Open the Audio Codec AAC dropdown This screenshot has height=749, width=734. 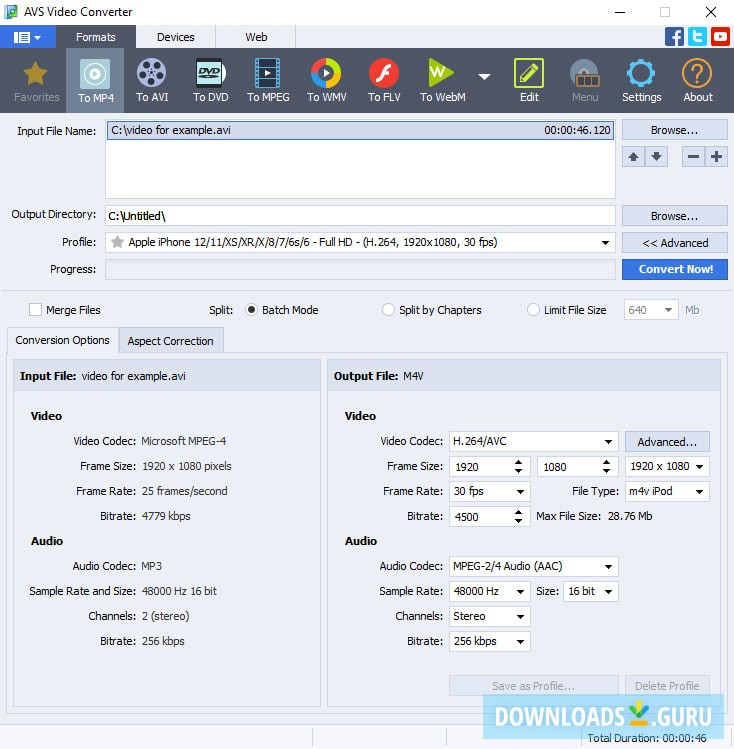(x=533, y=567)
